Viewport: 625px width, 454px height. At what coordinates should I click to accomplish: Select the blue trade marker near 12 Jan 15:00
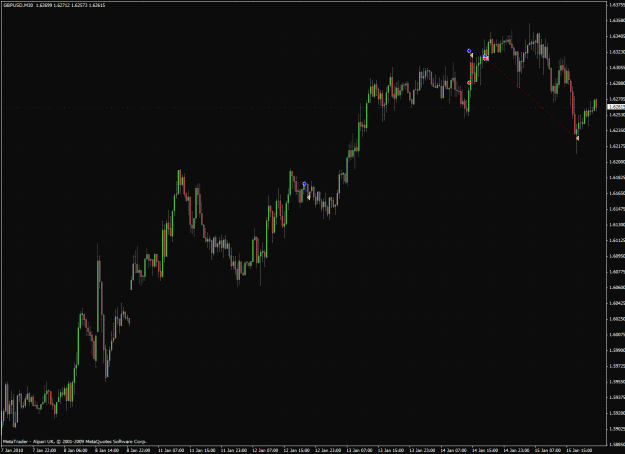(305, 184)
